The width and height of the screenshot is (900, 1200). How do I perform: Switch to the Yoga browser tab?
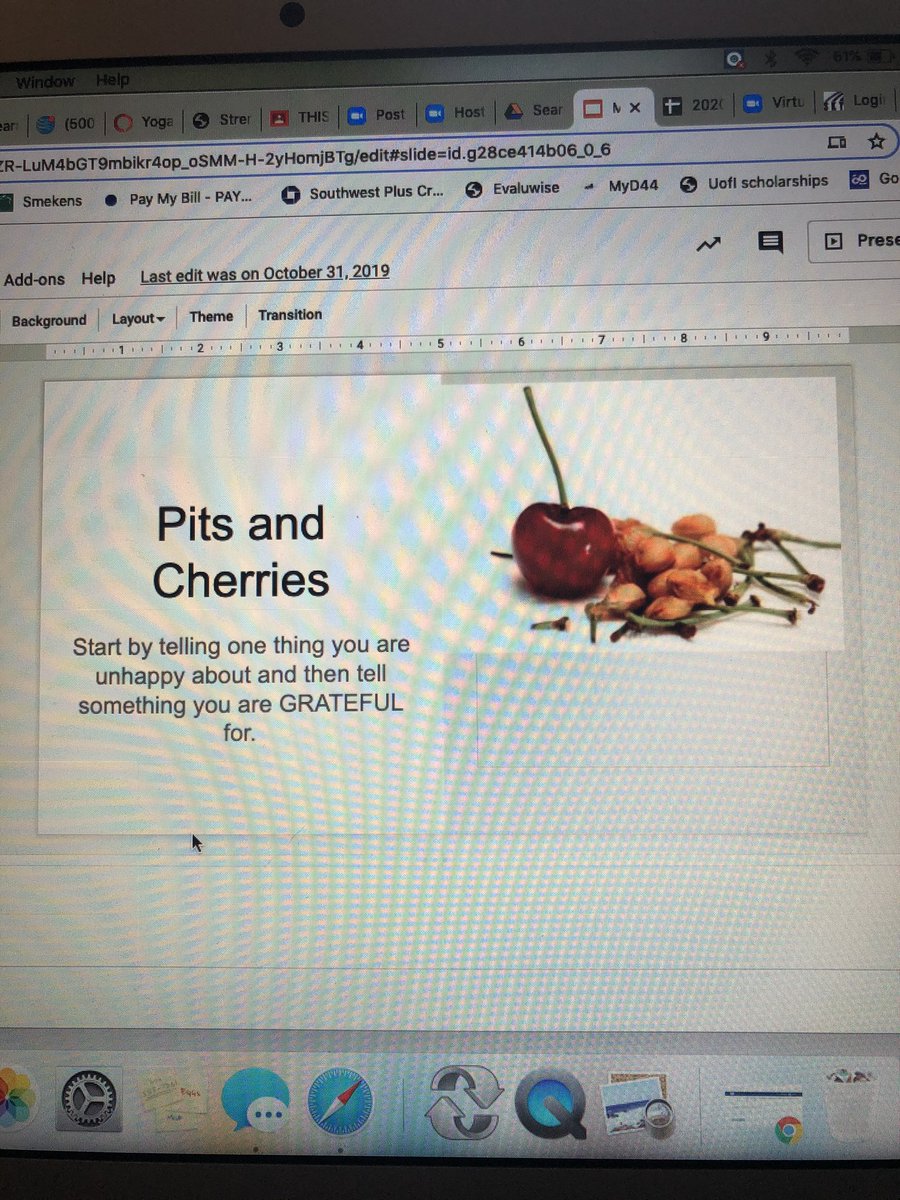pyautogui.click(x=143, y=121)
